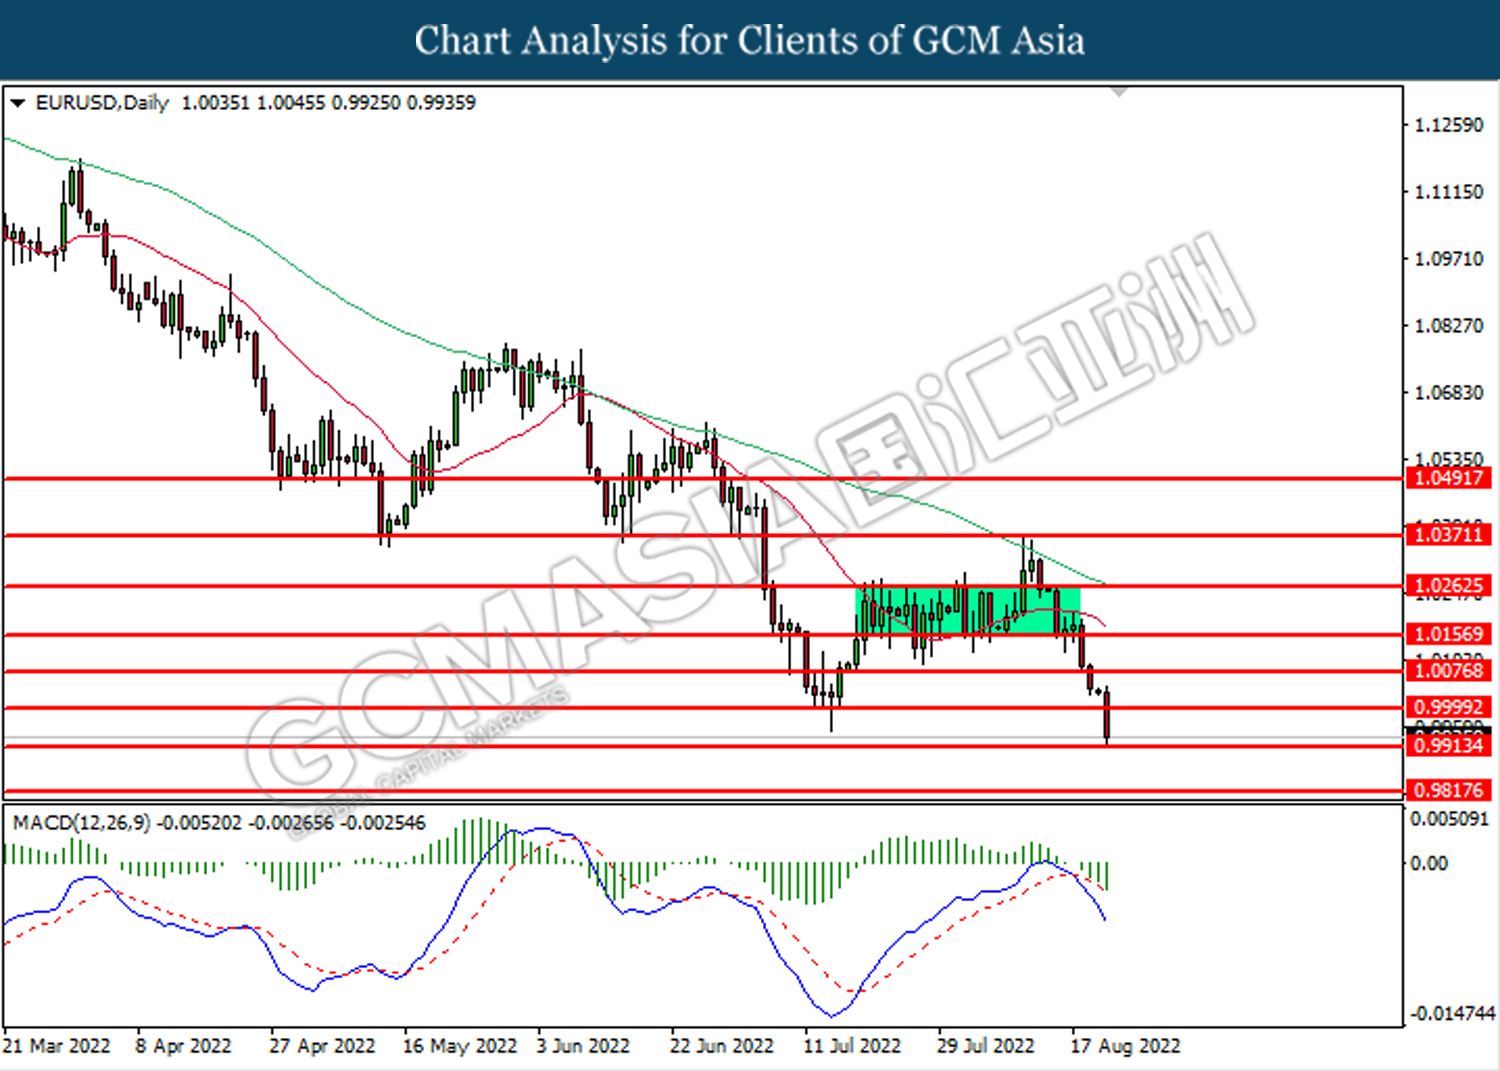The height and width of the screenshot is (1071, 1500).
Task: Select the green highlighted consolidation rectangle
Action: pyautogui.click(x=968, y=610)
